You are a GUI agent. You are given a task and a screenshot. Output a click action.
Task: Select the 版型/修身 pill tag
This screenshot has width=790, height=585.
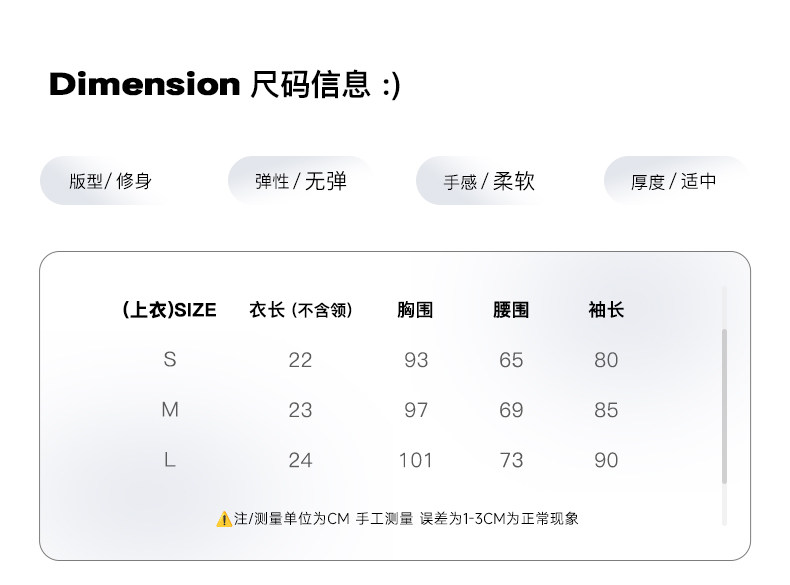[110, 181]
